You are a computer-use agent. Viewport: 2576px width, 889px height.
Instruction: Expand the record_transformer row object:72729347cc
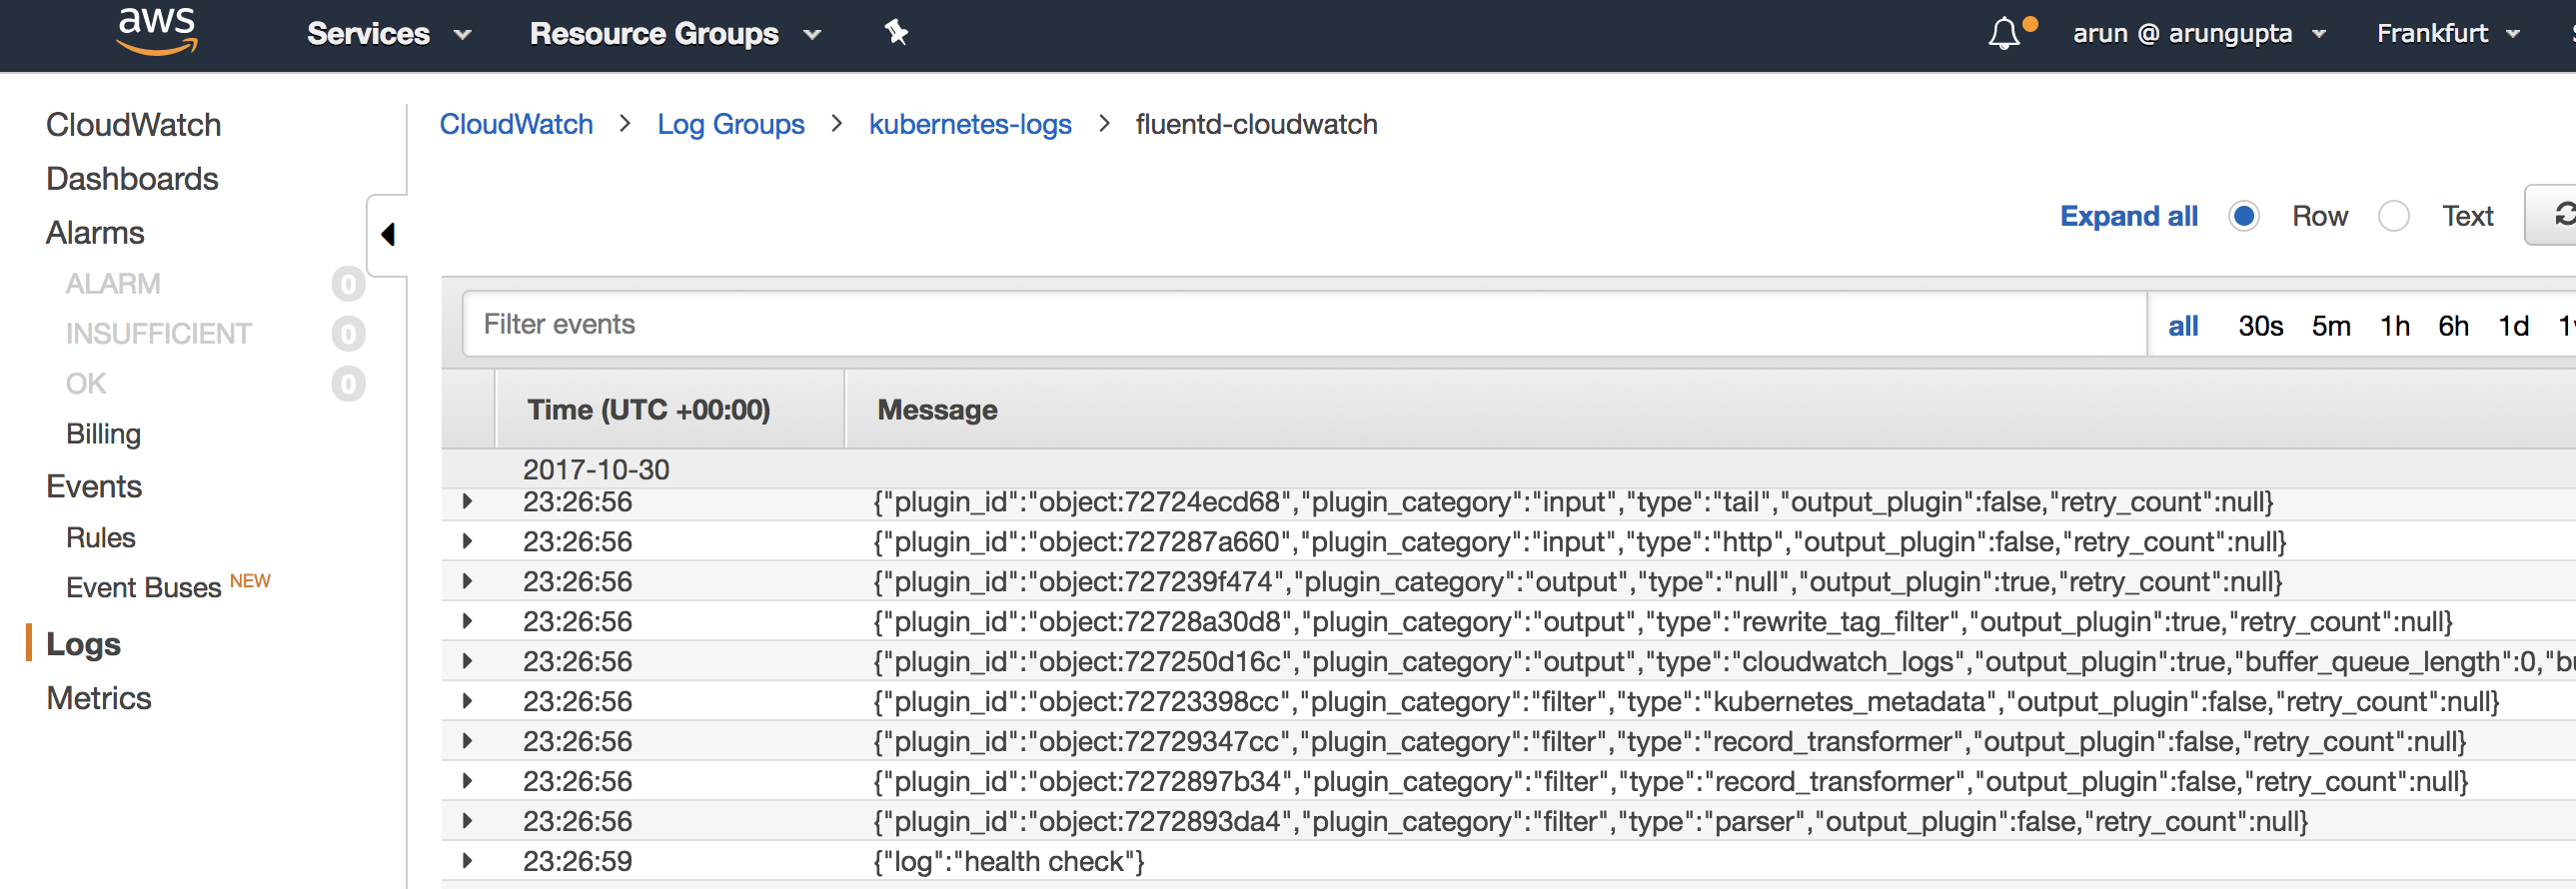pyautogui.click(x=467, y=741)
